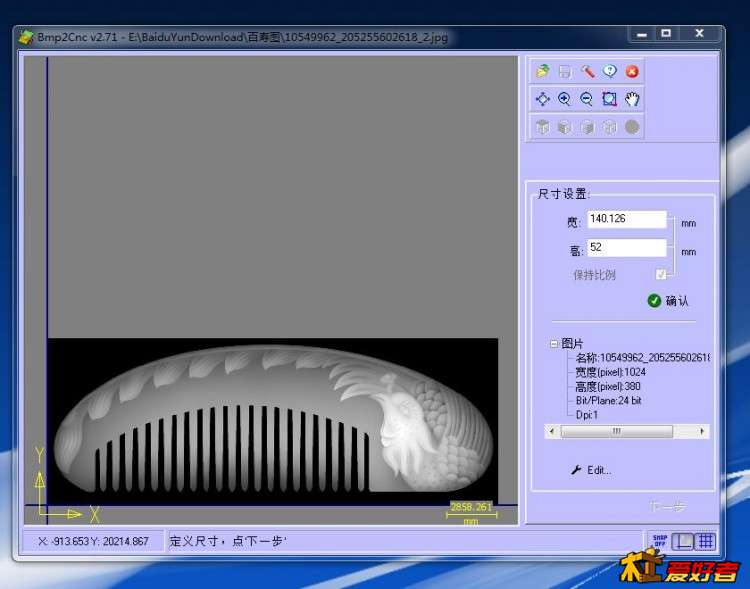Image resolution: width=750 pixels, height=589 pixels.
Task: Click the width field showing 140.126
Action: point(627,219)
